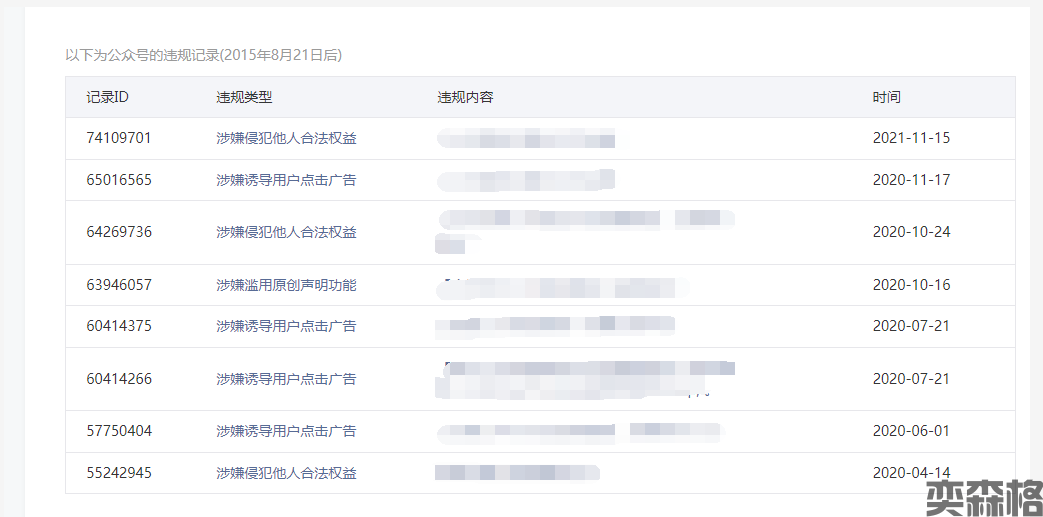Screen dimensions: 1043x517
Task: Click record ID 74109701
Action: tap(119, 138)
